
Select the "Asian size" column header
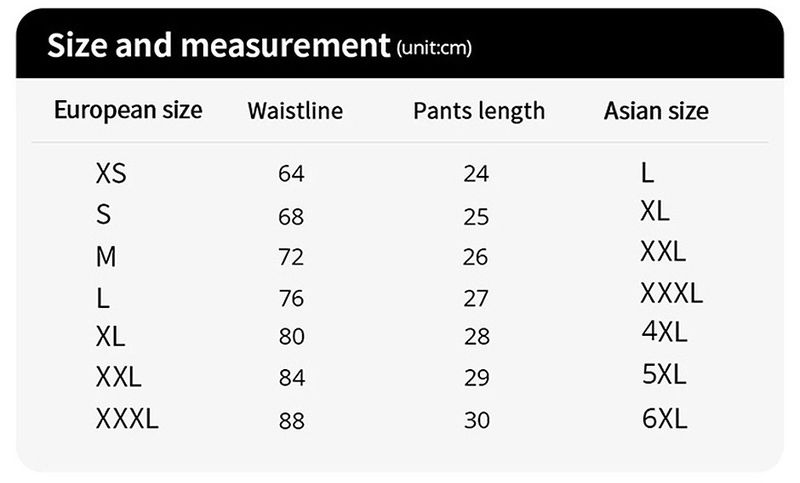[656, 111]
